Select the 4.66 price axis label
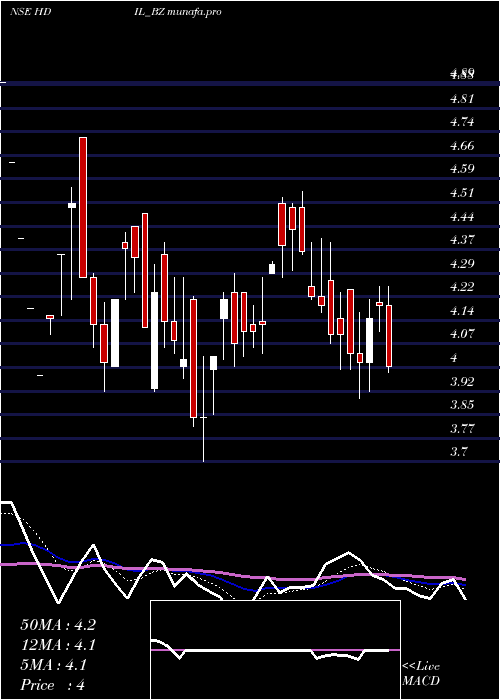Image resolution: width=500 pixels, height=700 pixels. click(x=462, y=146)
